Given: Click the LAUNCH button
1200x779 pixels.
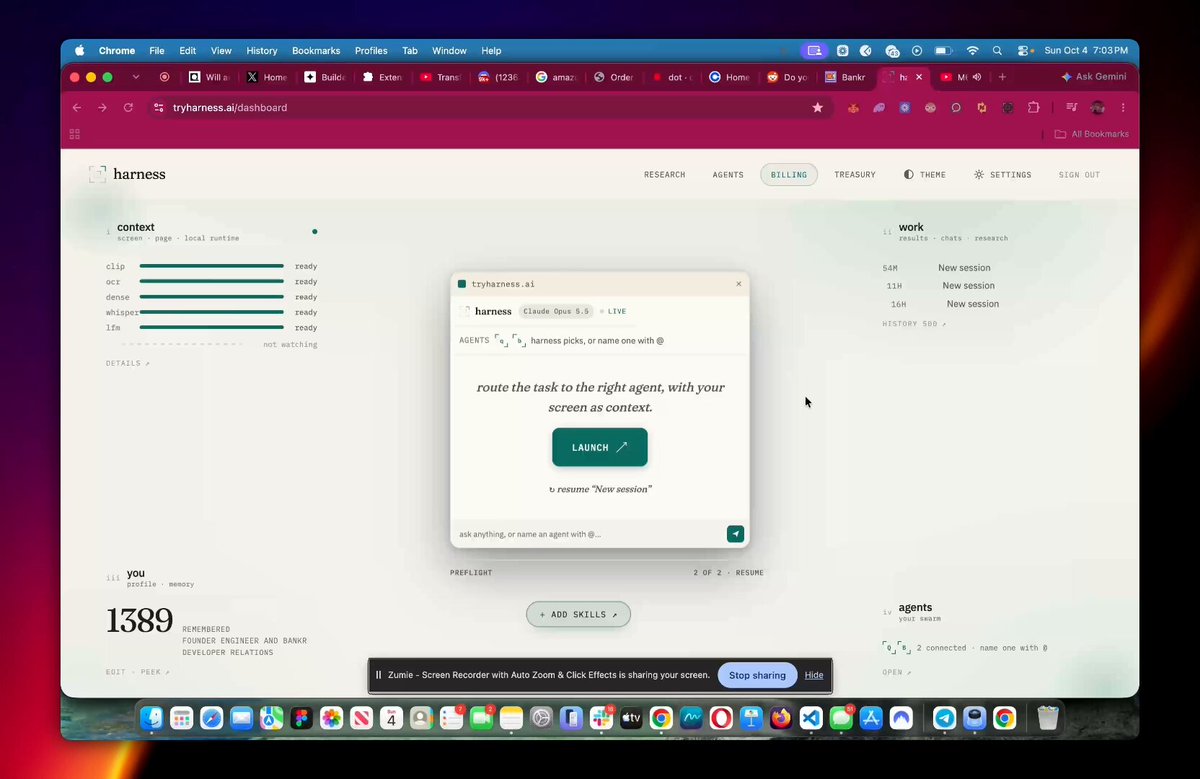Looking at the screenshot, I should pos(600,447).
